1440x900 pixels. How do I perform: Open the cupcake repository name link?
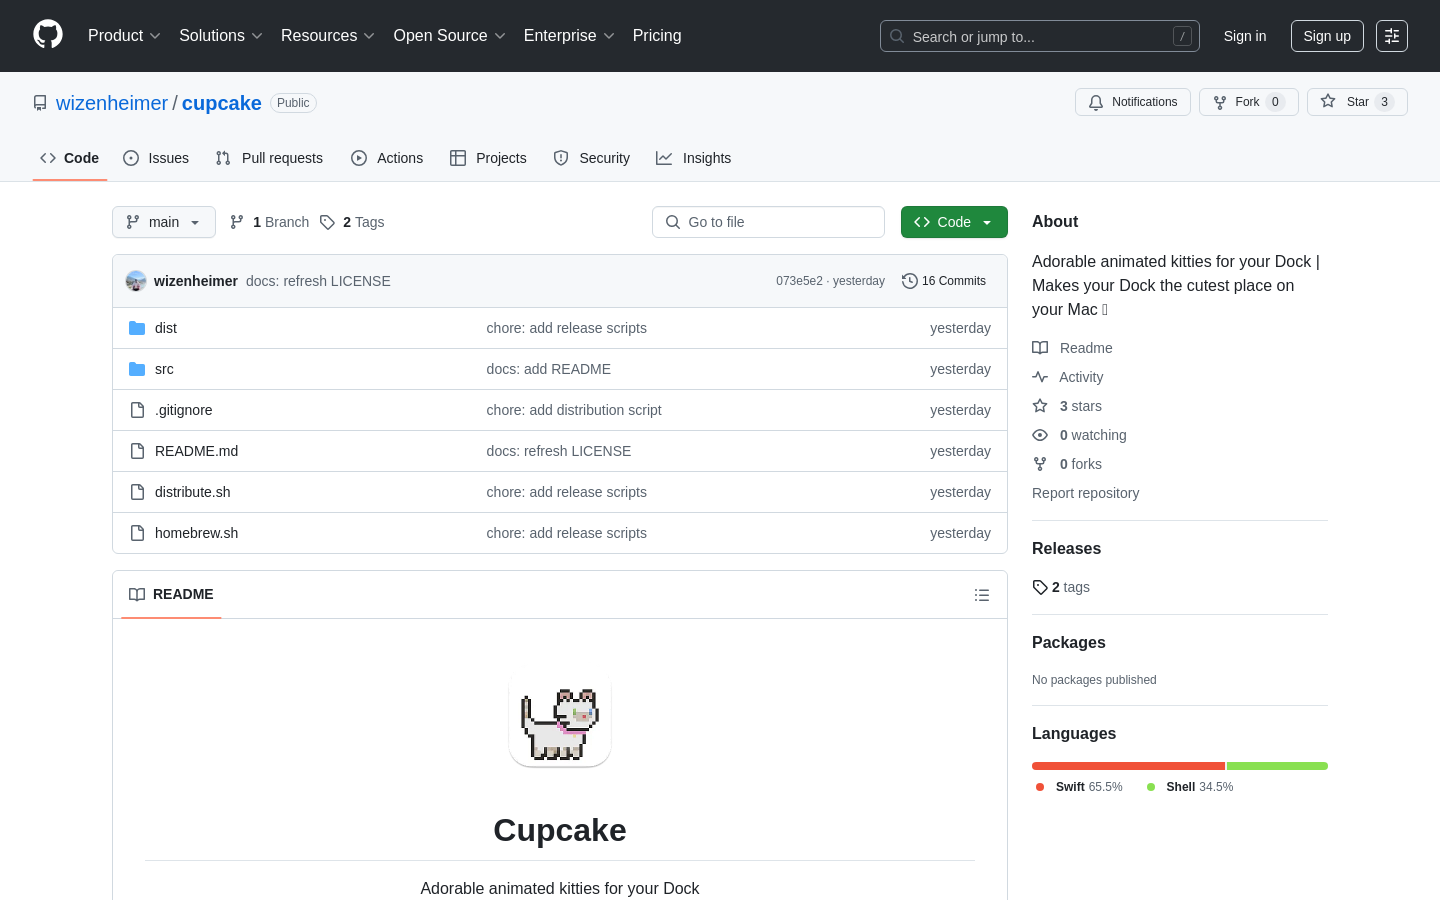pyautogui.click(x=222, y=103)
